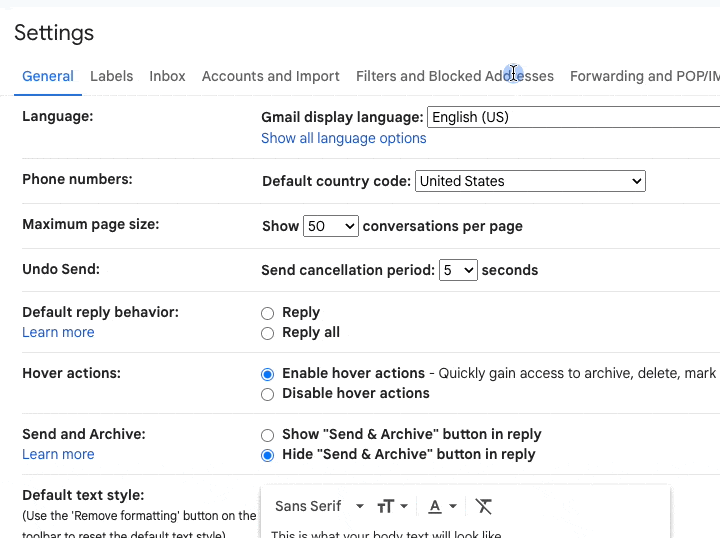
Task: Open the Accounts and Import tab
Action: [x=270, y=76]
